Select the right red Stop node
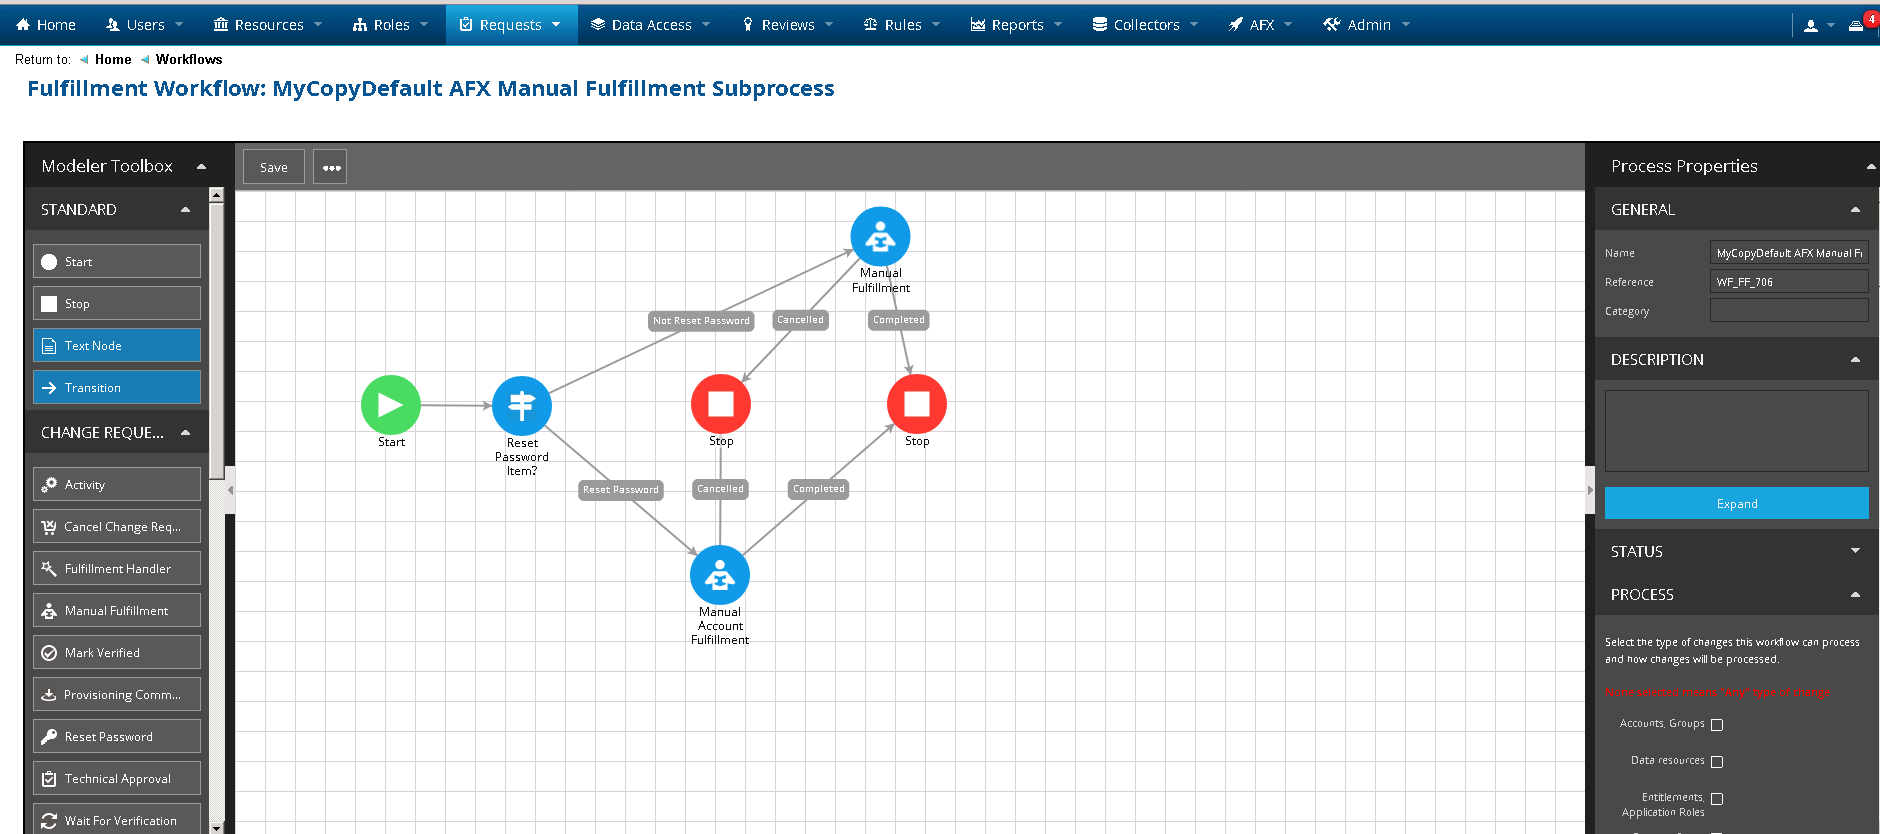Screen dimensions: 1880x834 click(x=916, y=404)
